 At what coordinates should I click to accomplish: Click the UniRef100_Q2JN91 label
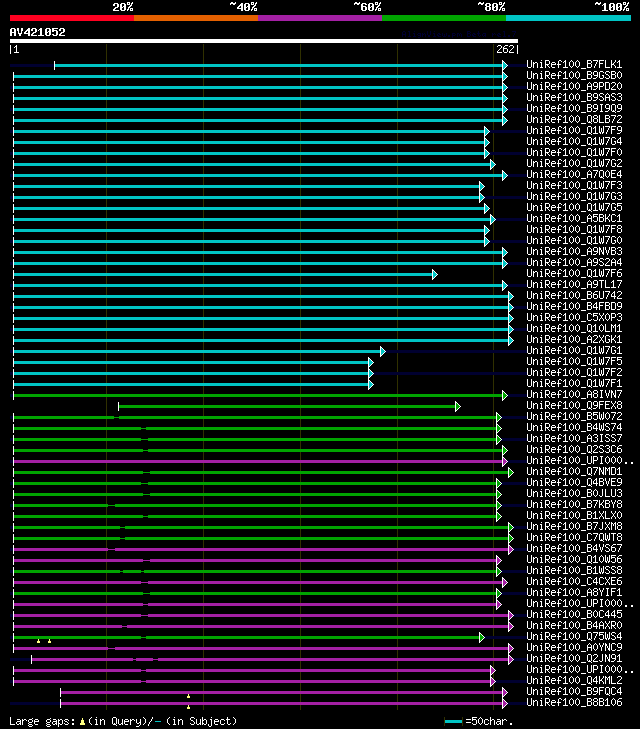[x=574, y=658]
